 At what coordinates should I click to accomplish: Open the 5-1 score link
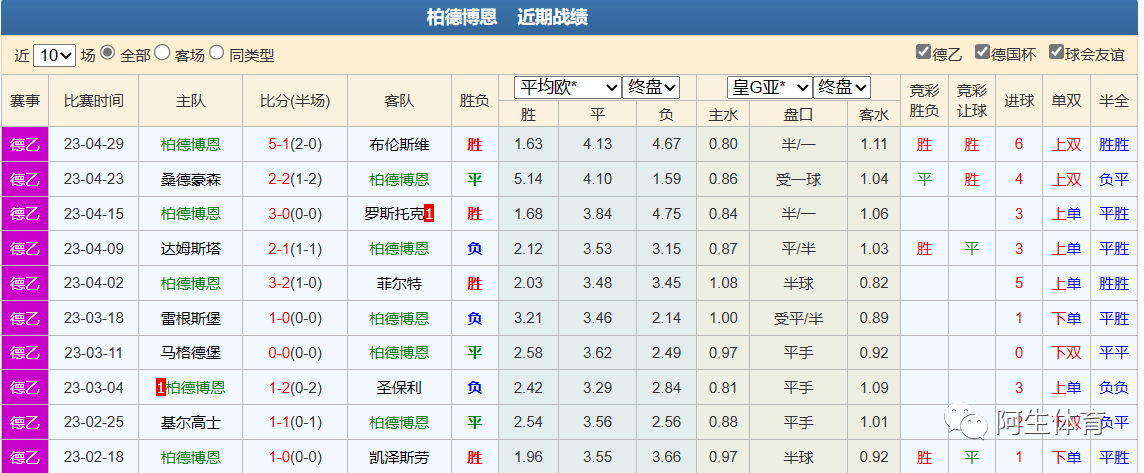279,145
